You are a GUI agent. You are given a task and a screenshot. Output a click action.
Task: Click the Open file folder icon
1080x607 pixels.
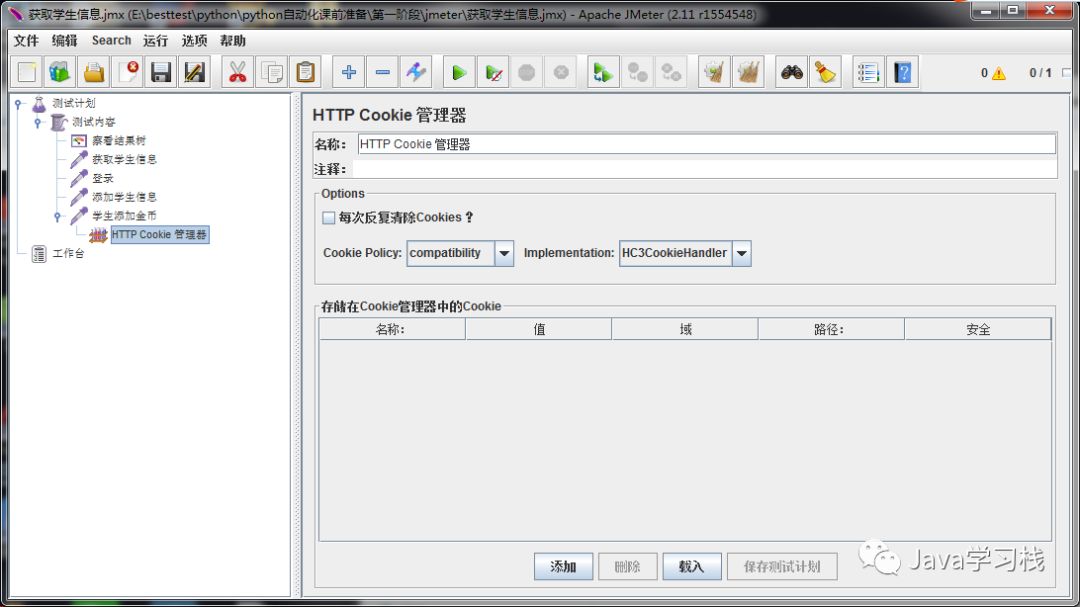coord(94,72)
